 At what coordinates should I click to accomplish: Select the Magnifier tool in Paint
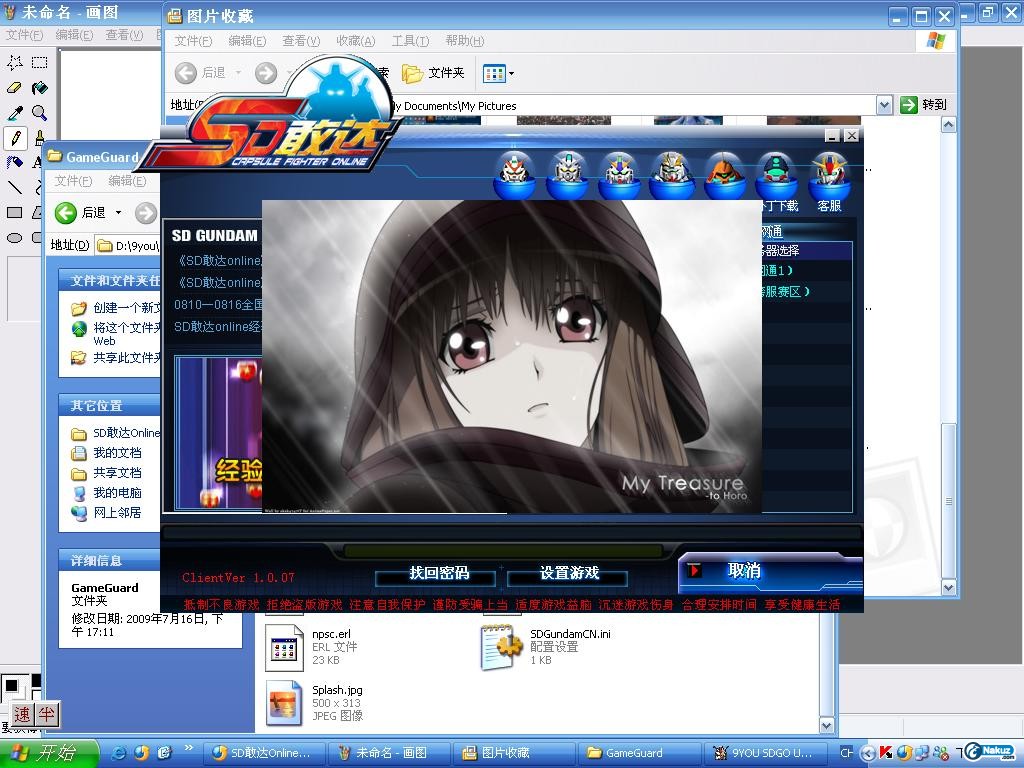[x=39, y=113]
